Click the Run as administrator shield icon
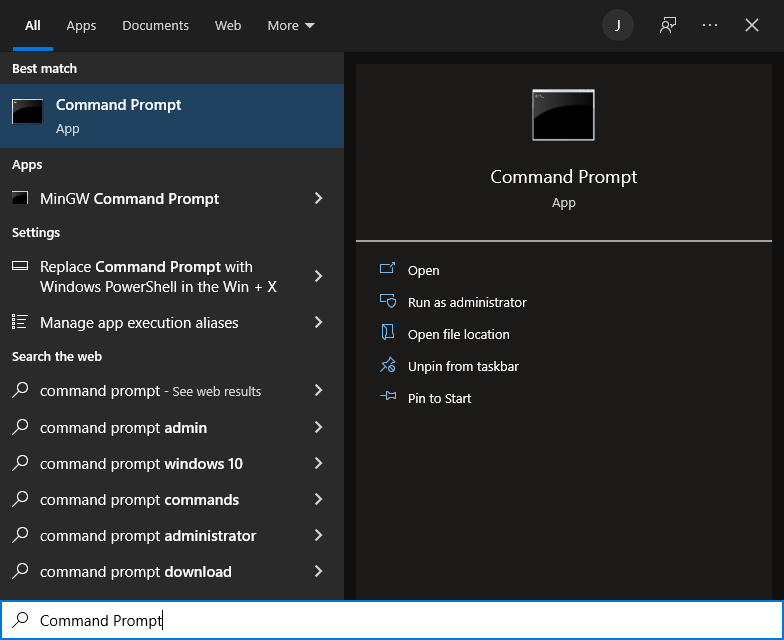The image size is (784, 640). [388, 302]
